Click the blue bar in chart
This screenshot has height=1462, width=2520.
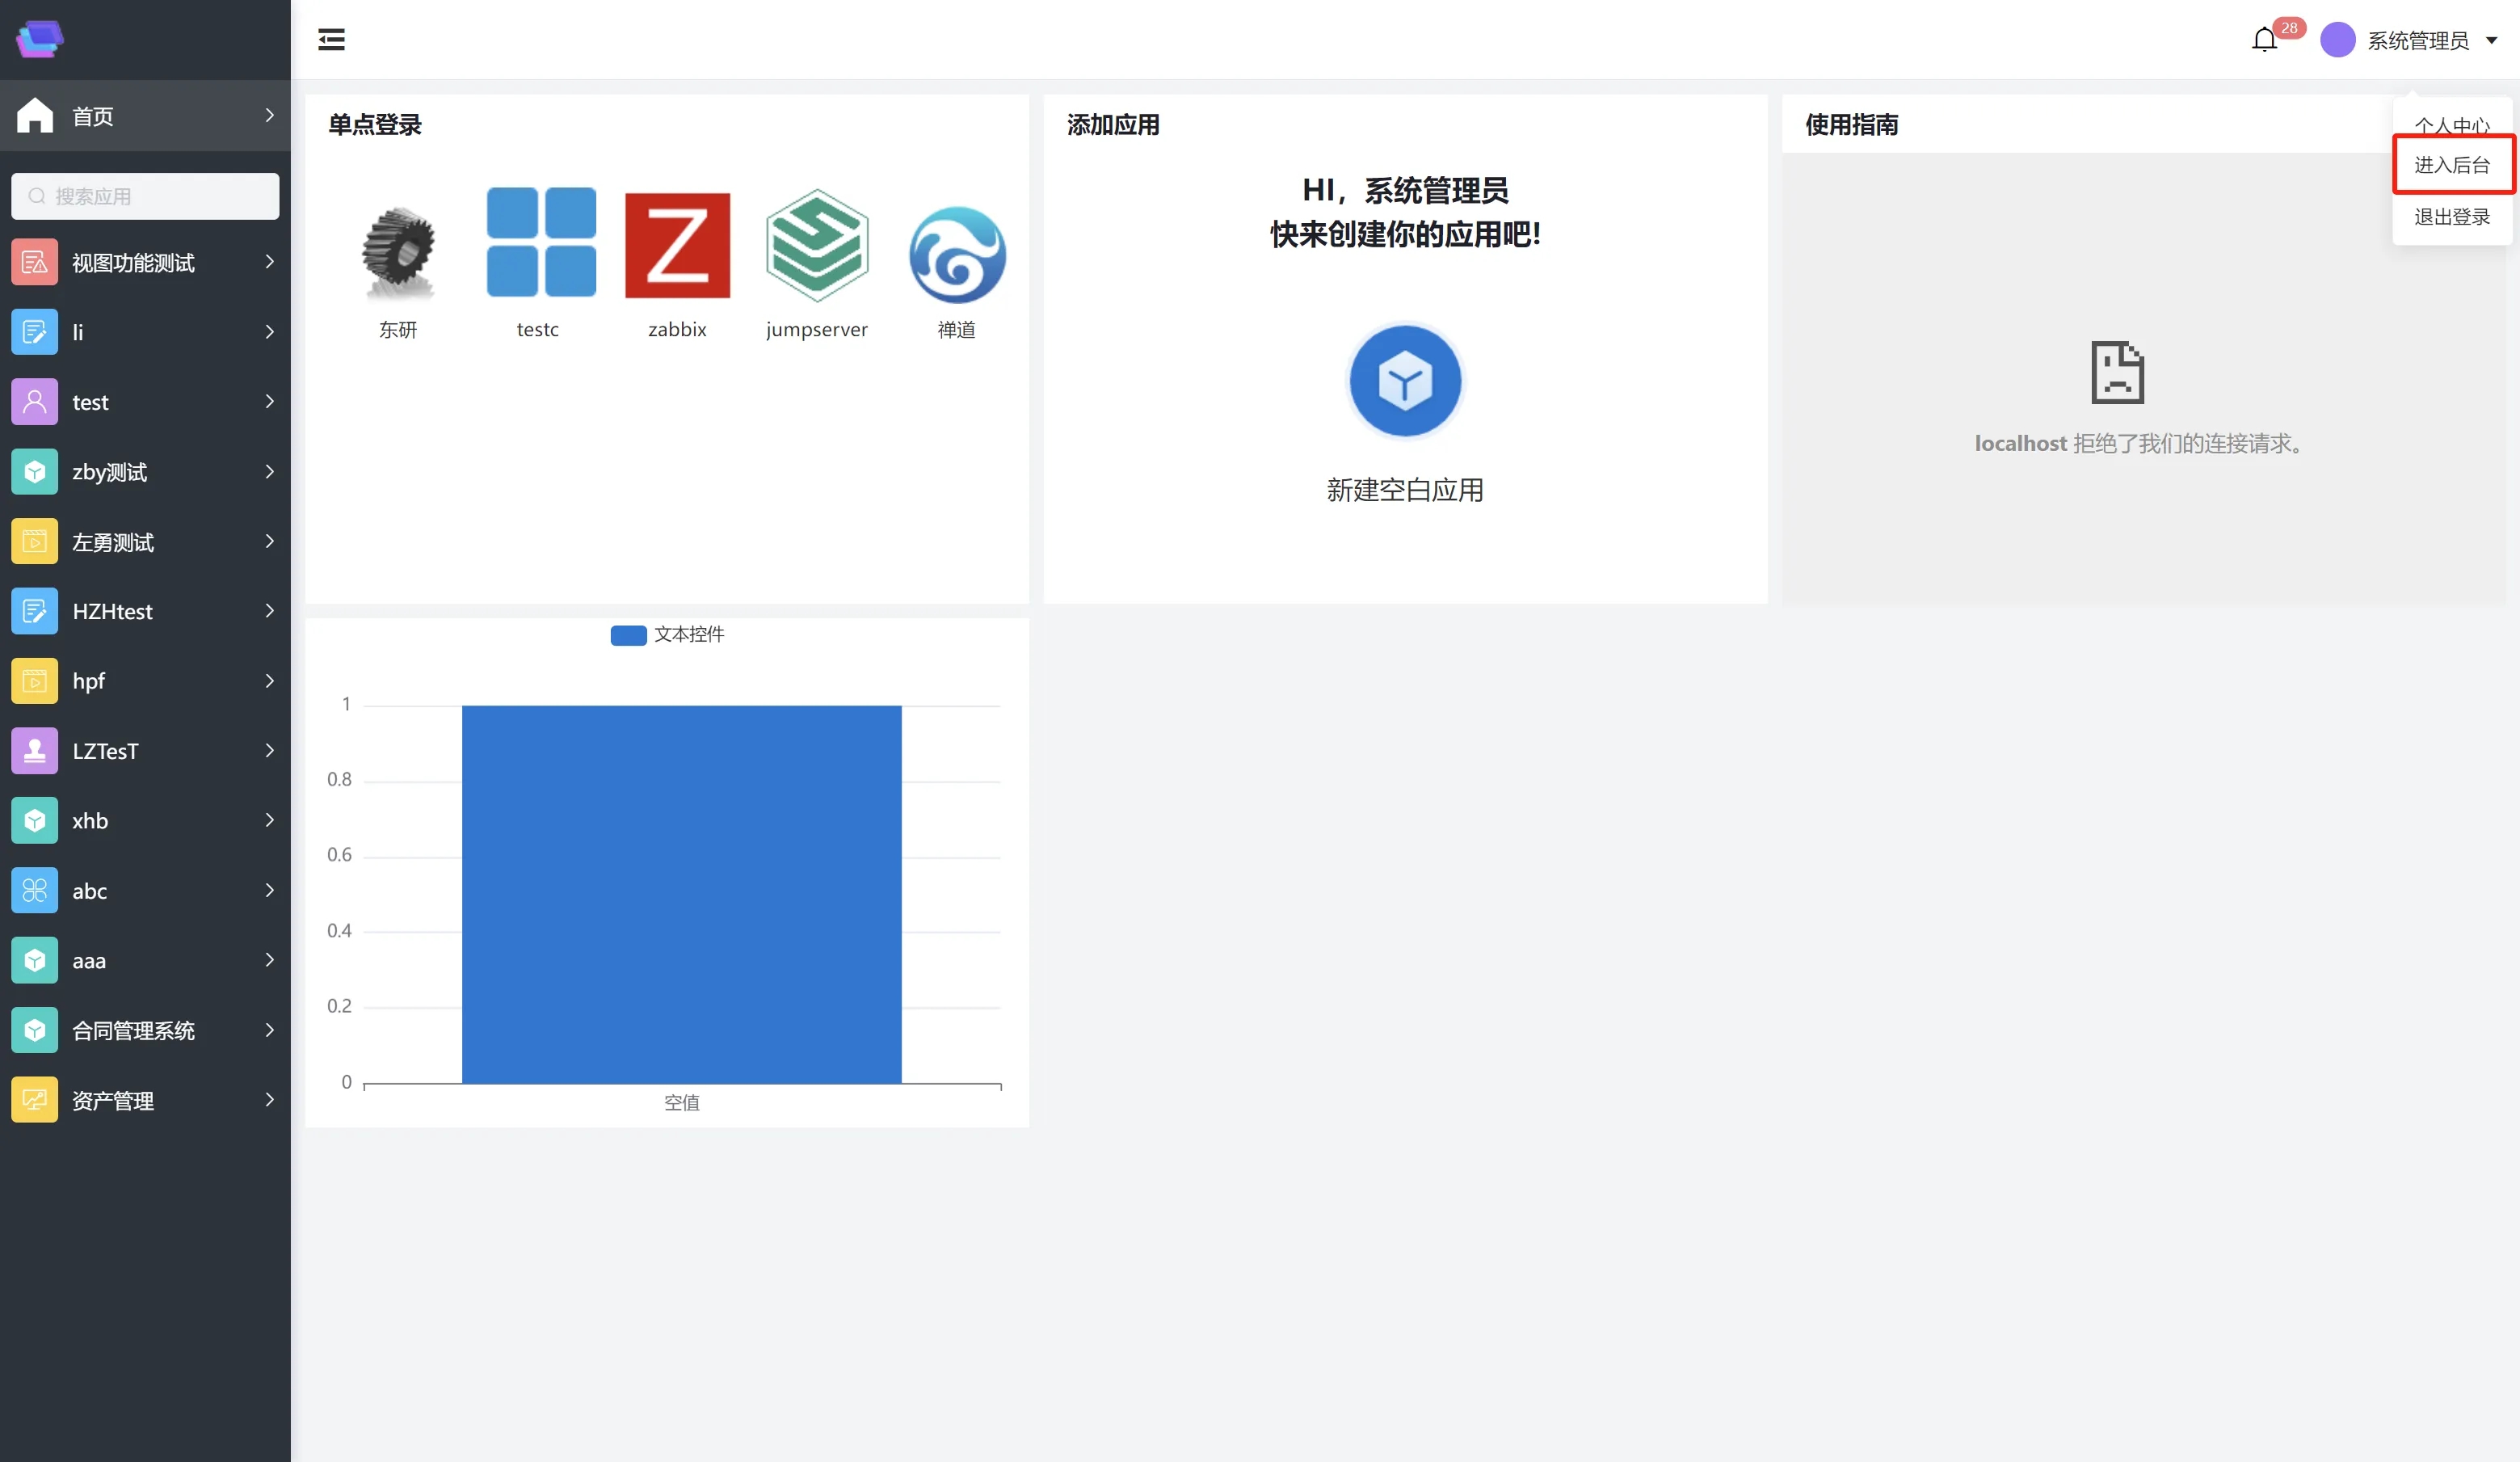[x=681, y=894]
